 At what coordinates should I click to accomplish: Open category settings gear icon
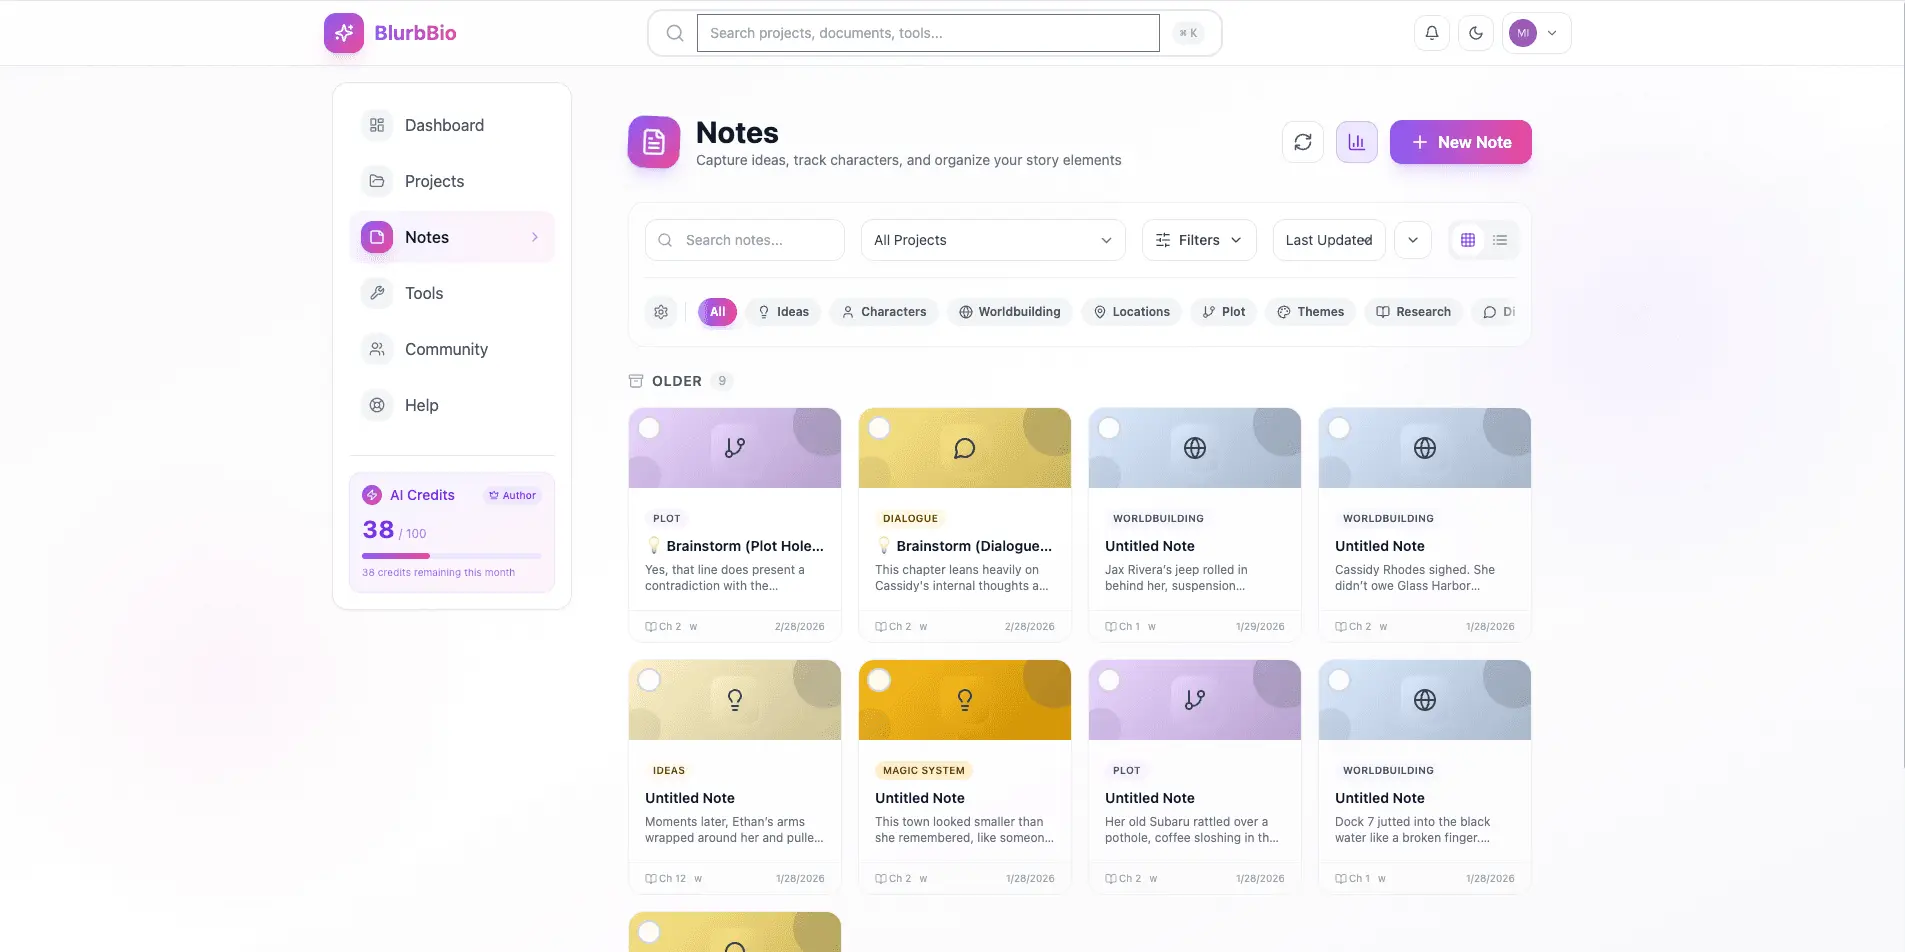(x=661, y=312)
